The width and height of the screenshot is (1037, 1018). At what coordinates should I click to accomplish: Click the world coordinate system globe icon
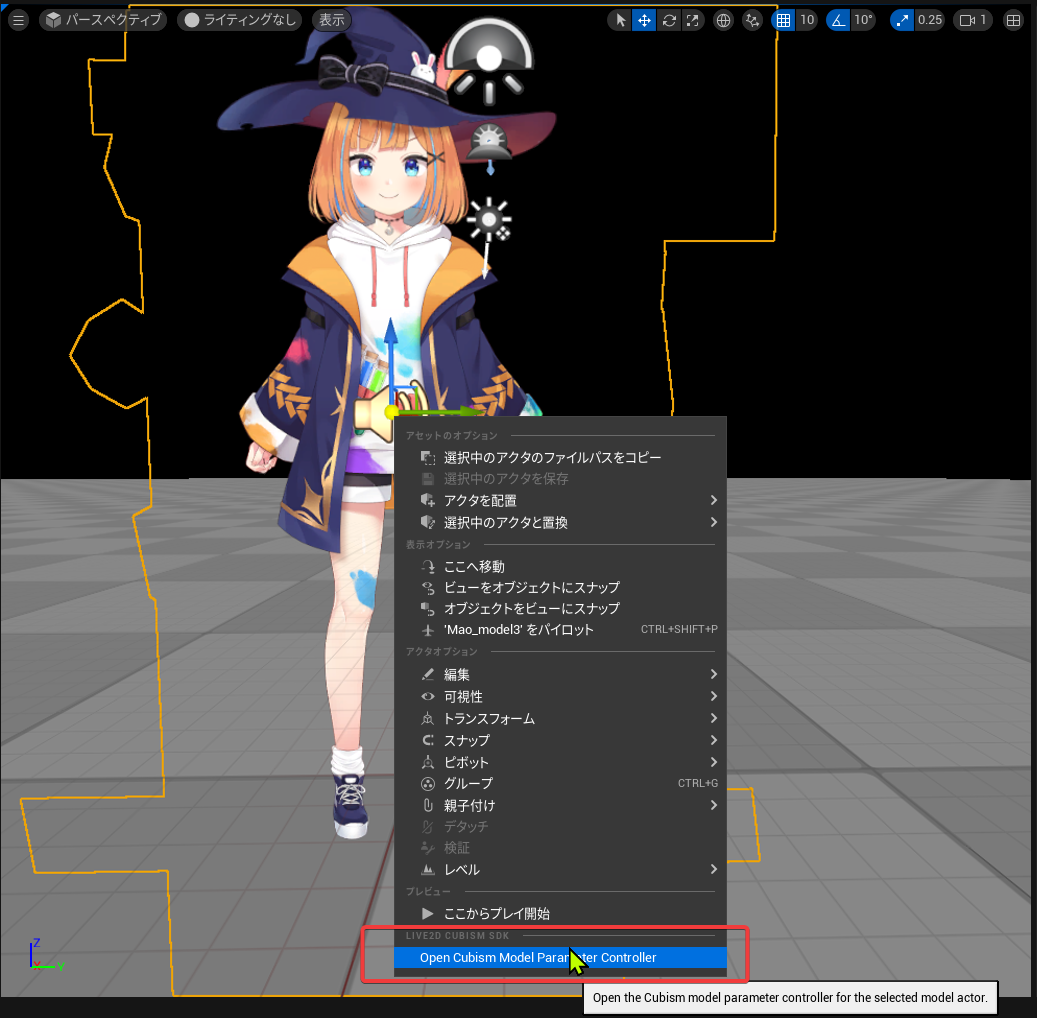click(x=724, y=21)
